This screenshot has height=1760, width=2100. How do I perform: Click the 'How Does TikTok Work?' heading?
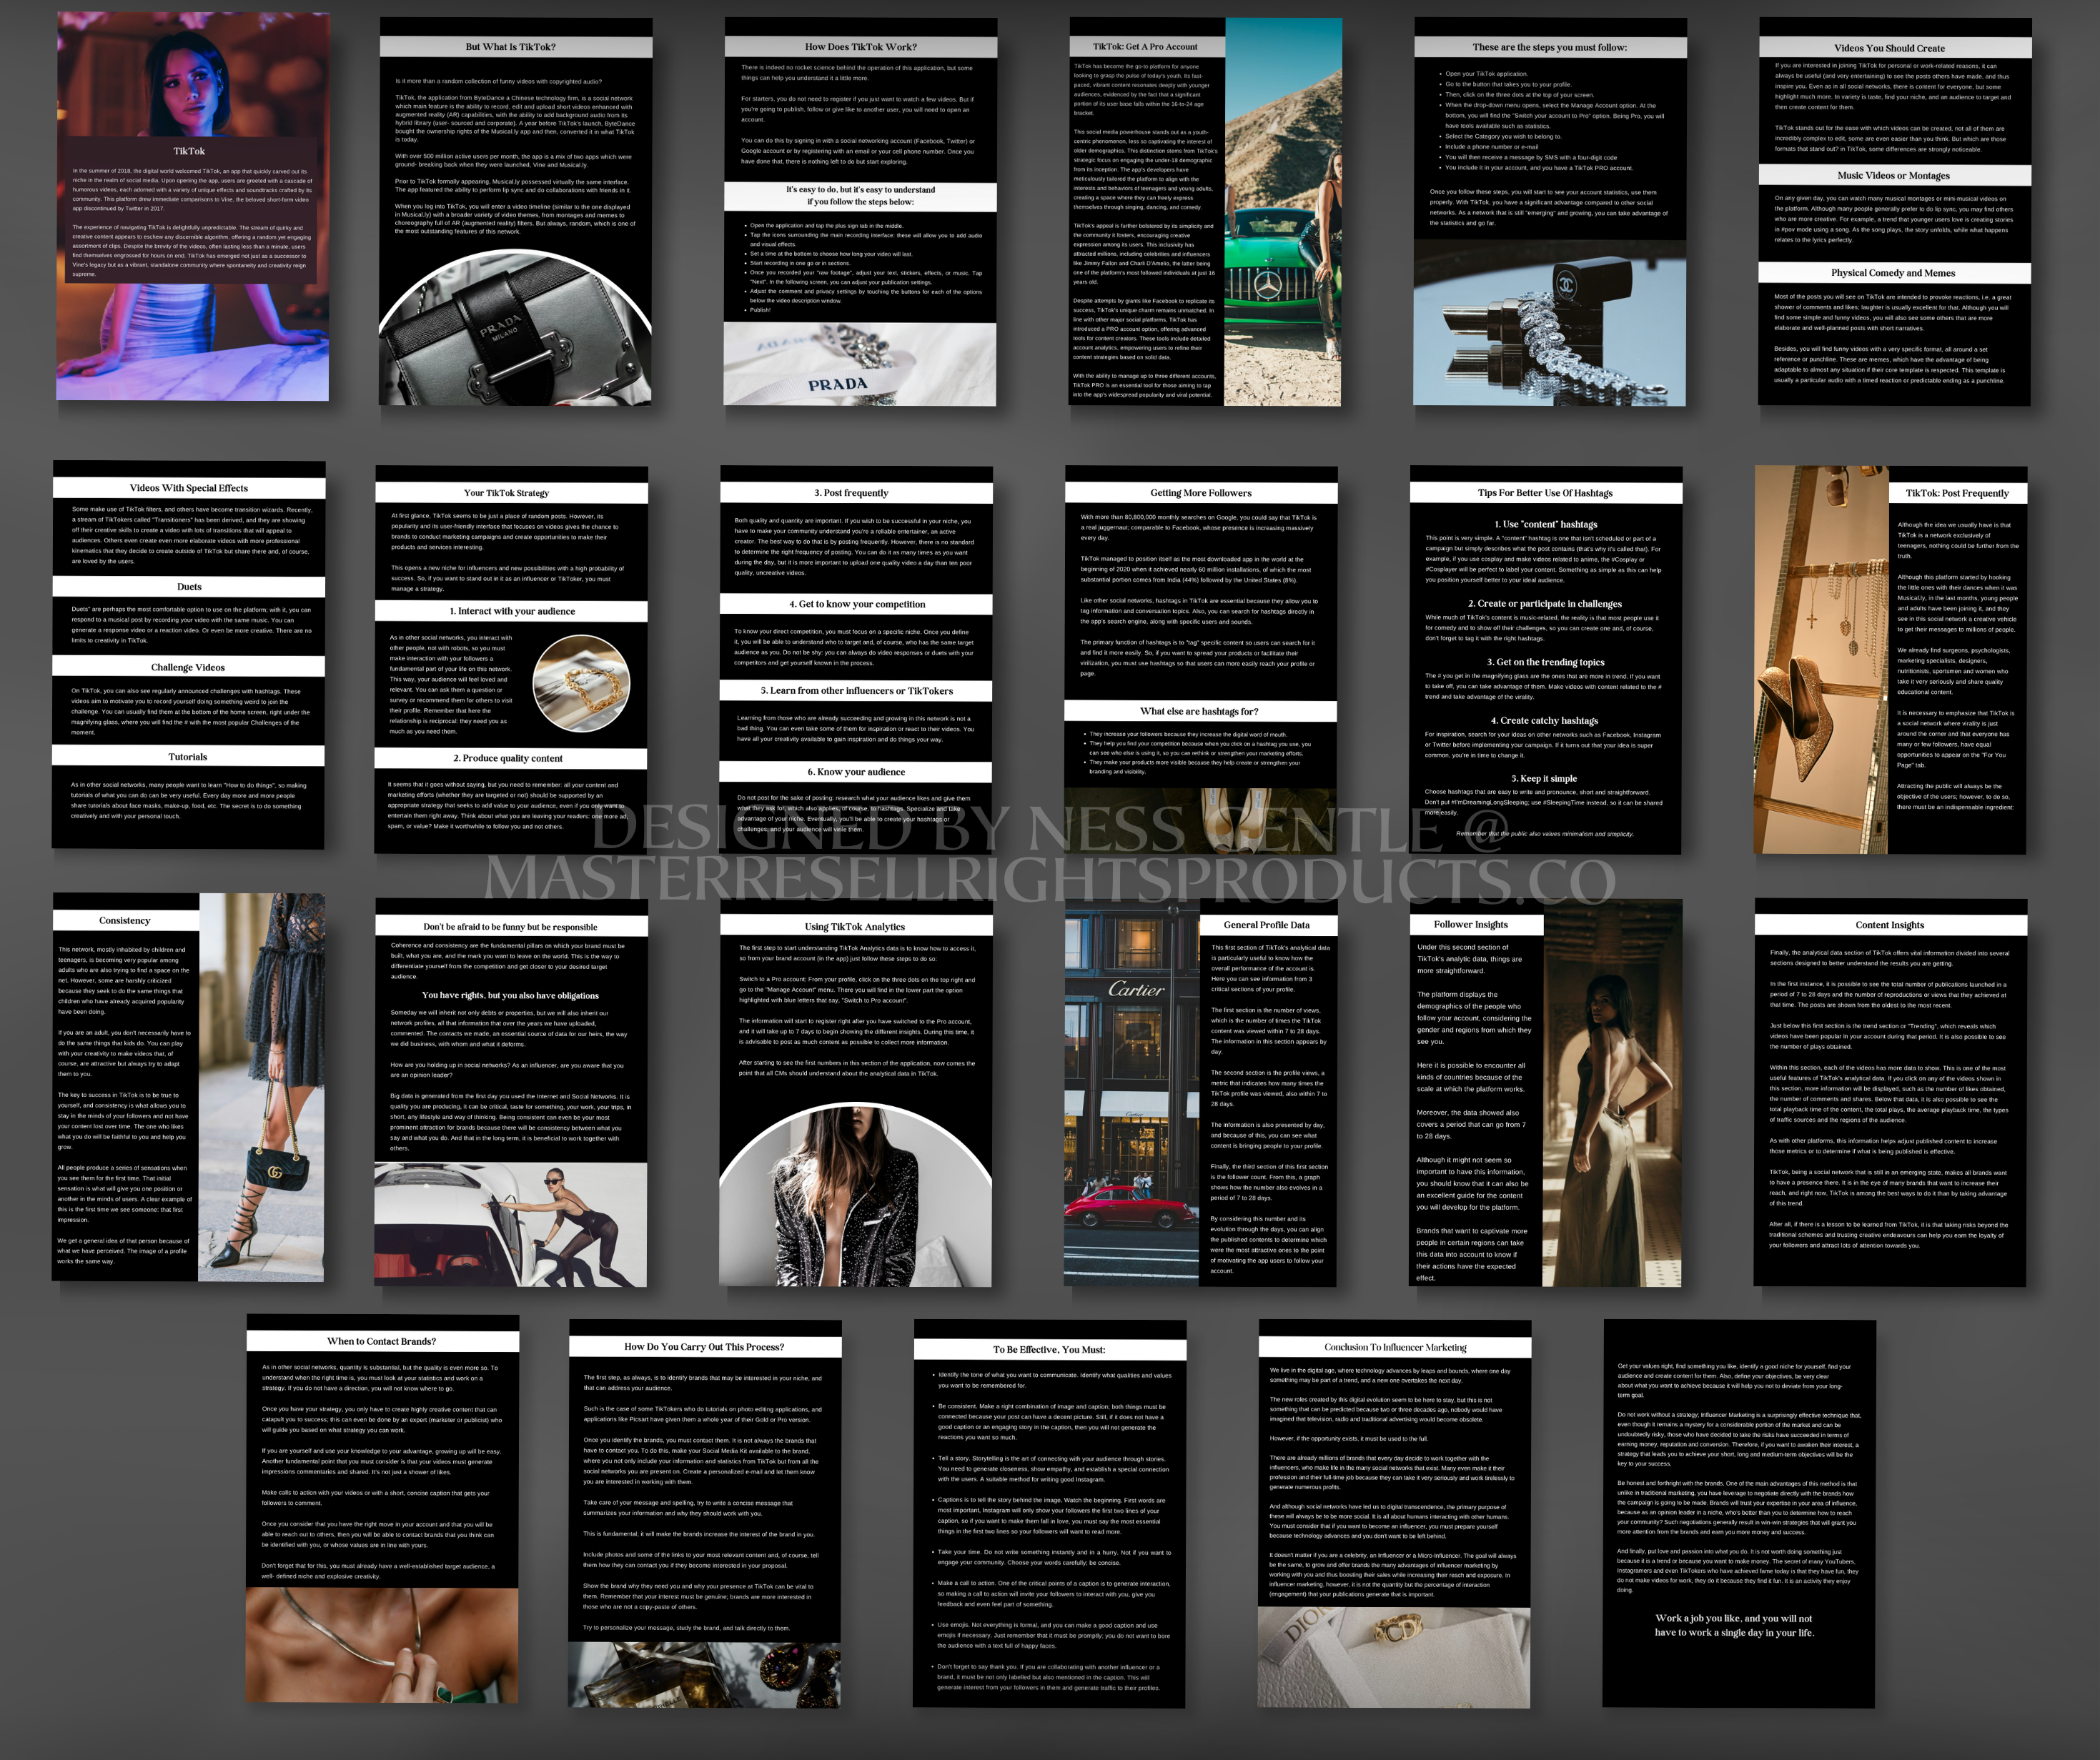point(860,47)
